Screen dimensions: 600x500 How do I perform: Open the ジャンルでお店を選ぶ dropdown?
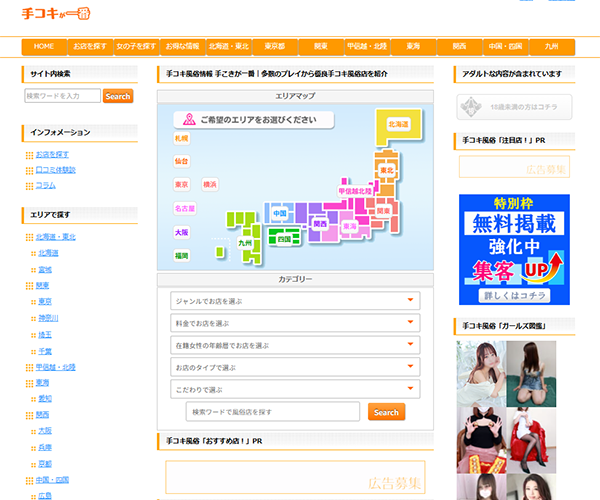(294, 300)
